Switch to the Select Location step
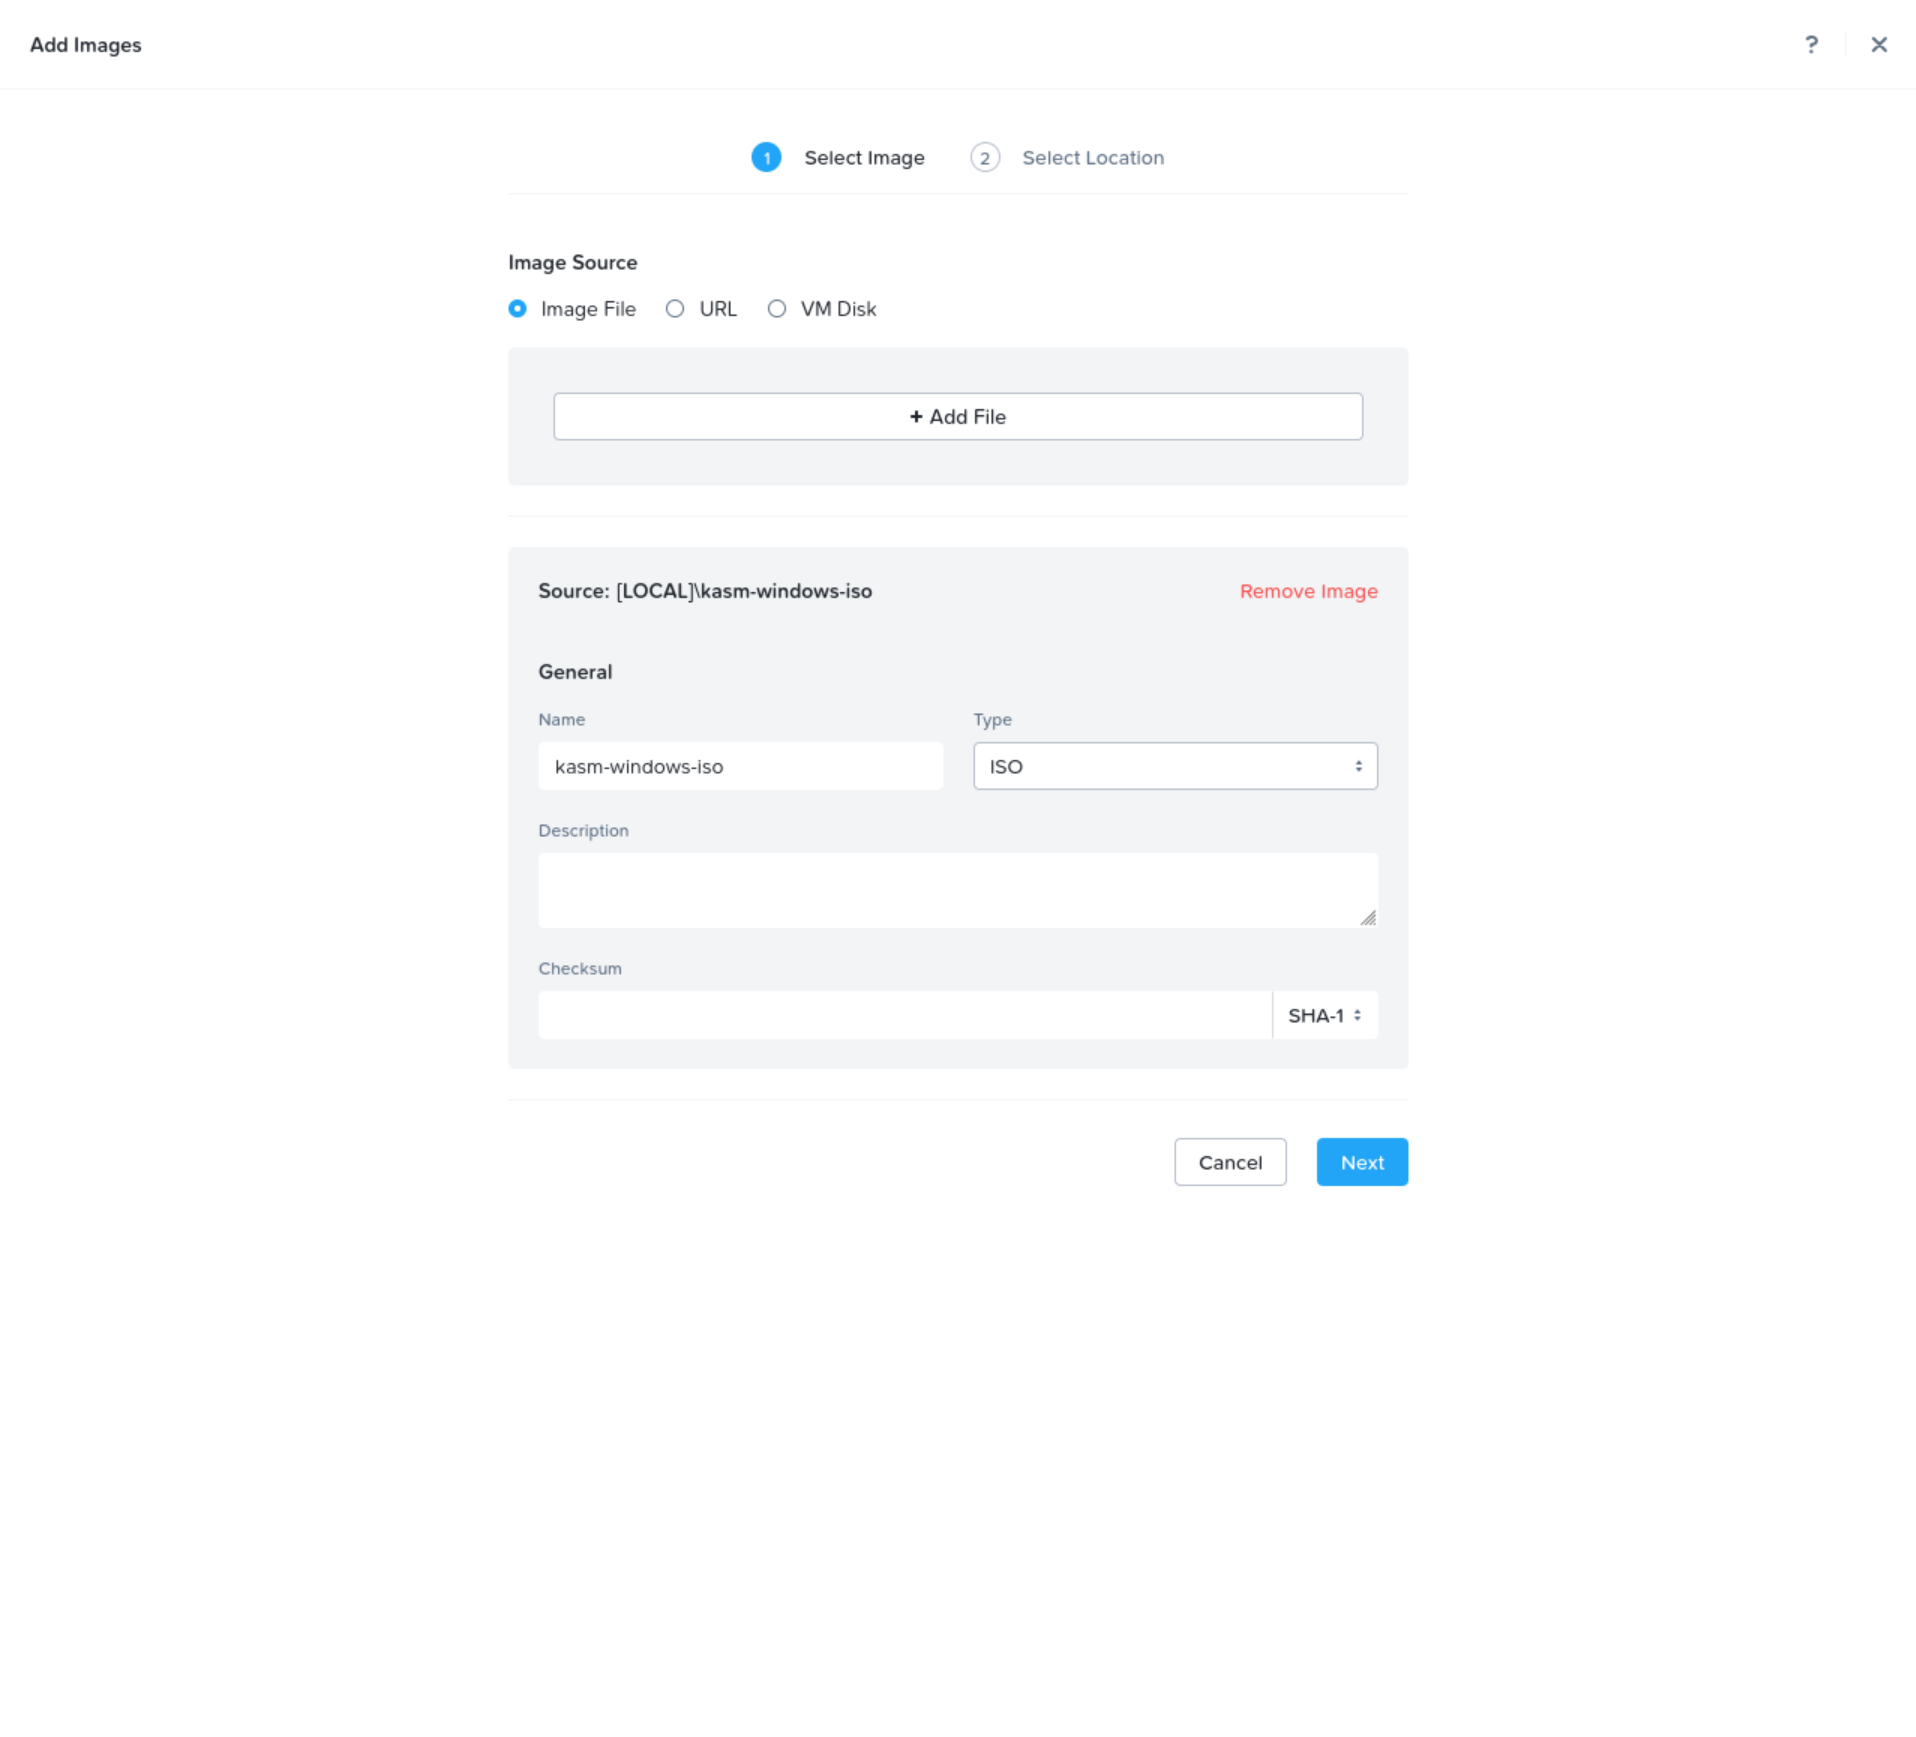 point(1092,157)
